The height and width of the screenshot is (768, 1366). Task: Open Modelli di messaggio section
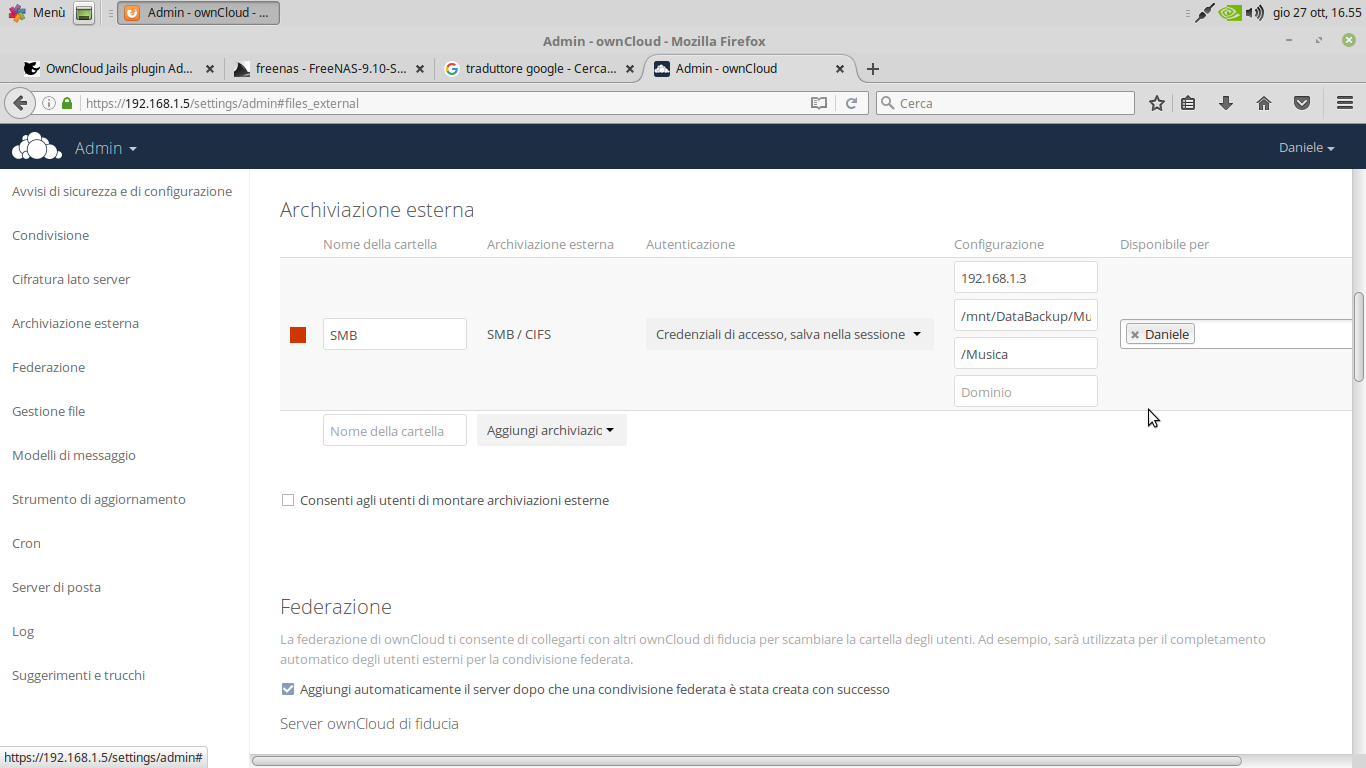click(x=74, y=455)
